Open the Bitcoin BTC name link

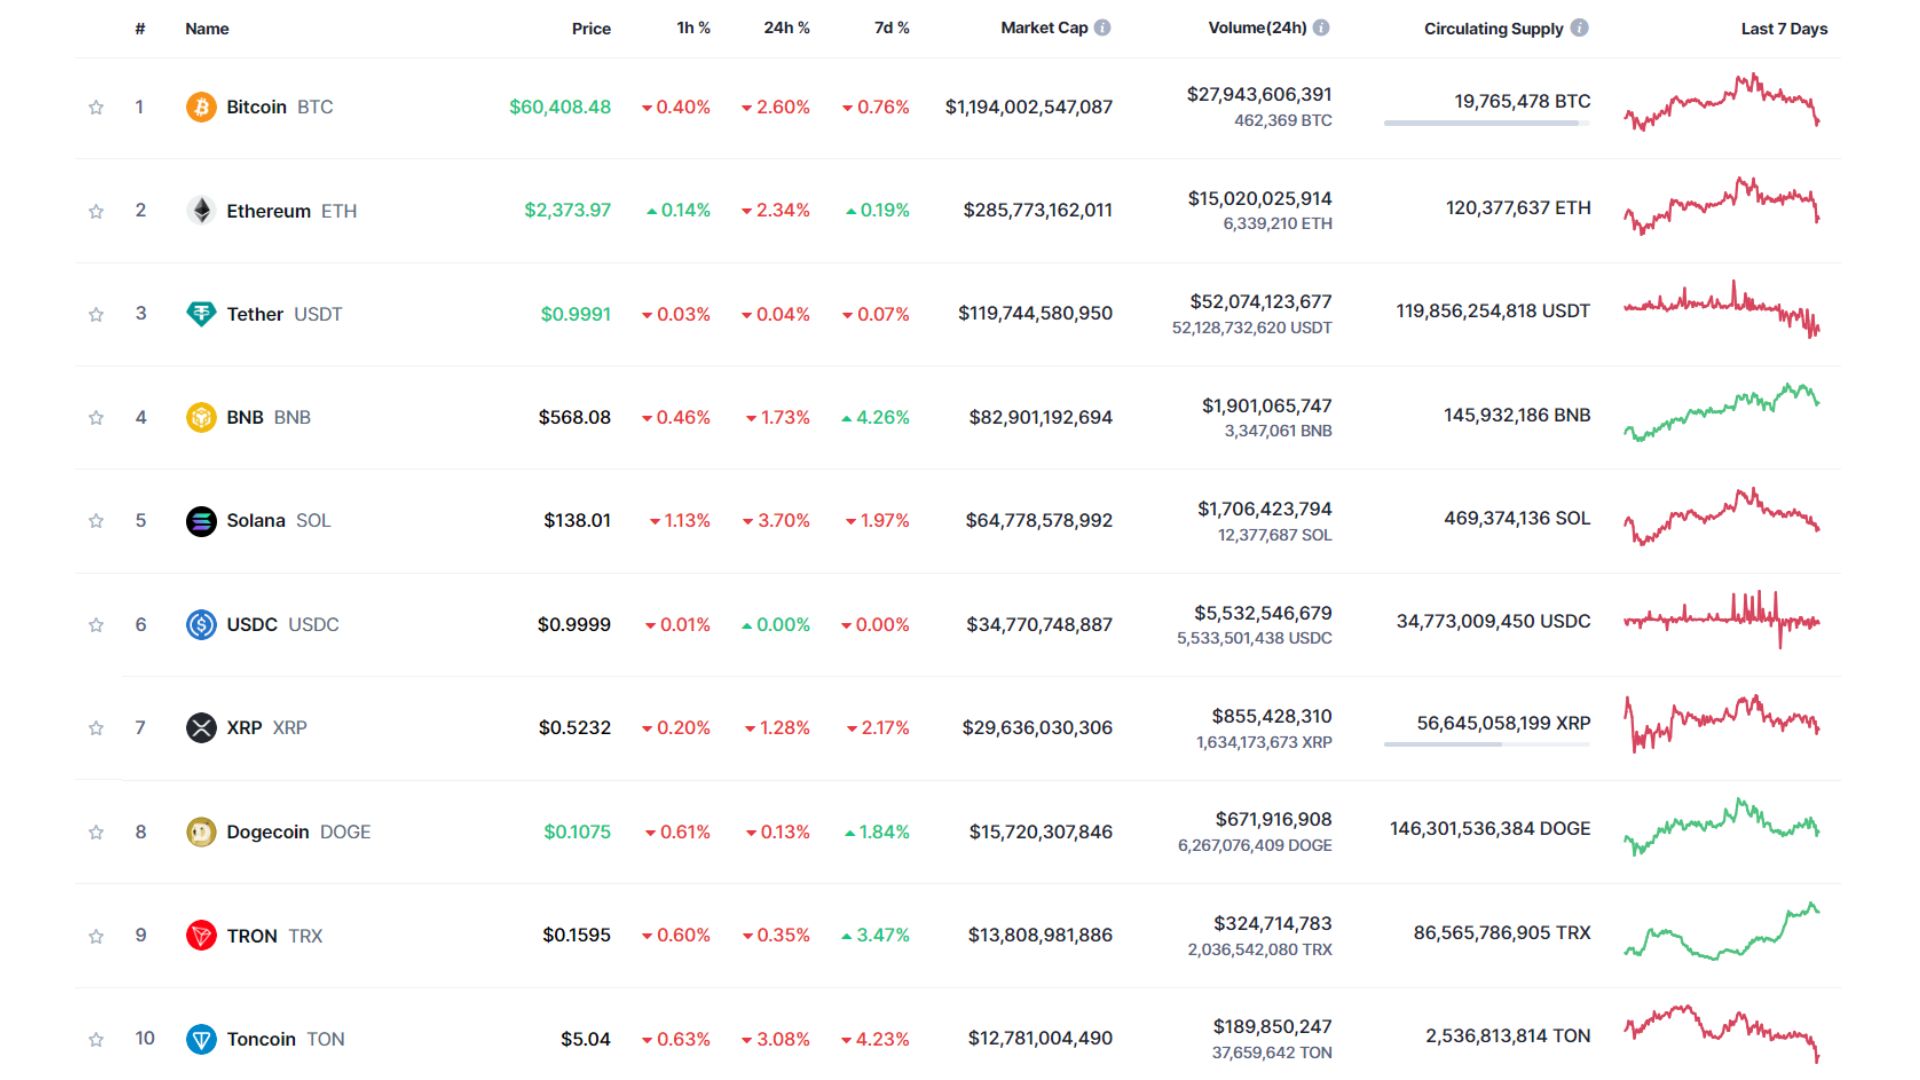coord(258,106)
